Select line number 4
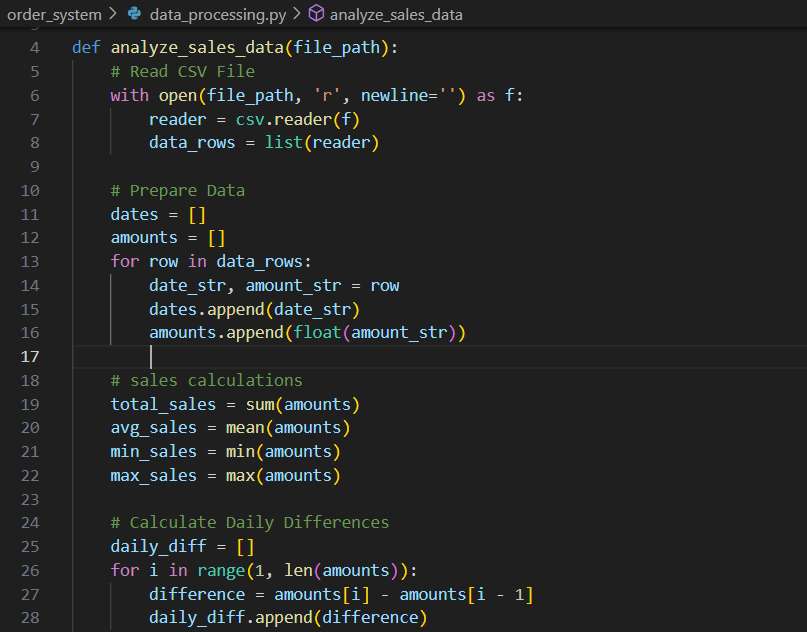The width and height of the screenshot is (807, 632). pyautogui.click(x=34, y=47)
